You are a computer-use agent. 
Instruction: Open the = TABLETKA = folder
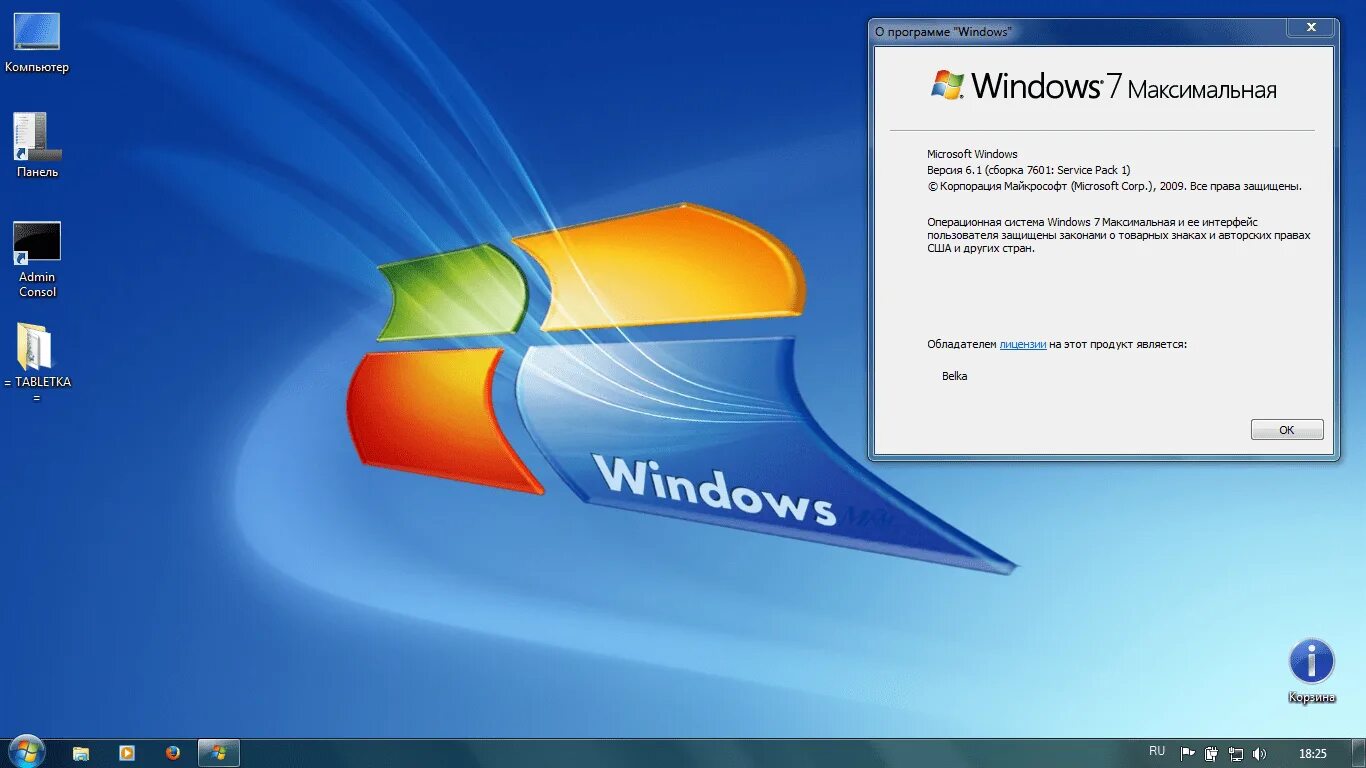(37, 363)
